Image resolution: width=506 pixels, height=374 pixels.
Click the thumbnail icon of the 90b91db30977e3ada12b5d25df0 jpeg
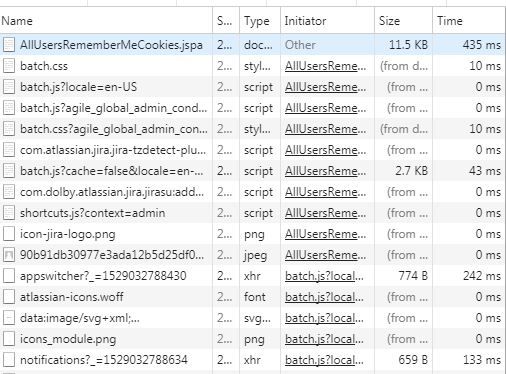(9, 255)
